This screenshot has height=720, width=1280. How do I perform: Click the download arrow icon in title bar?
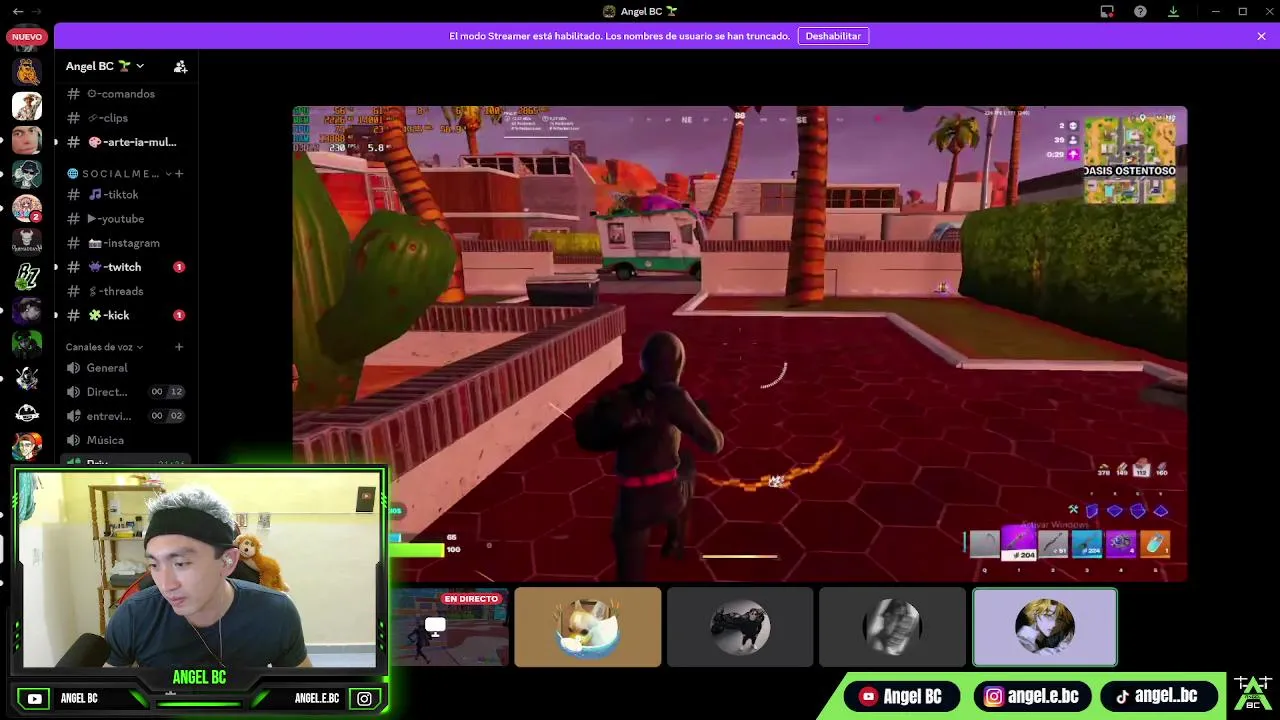(1173, 11)
